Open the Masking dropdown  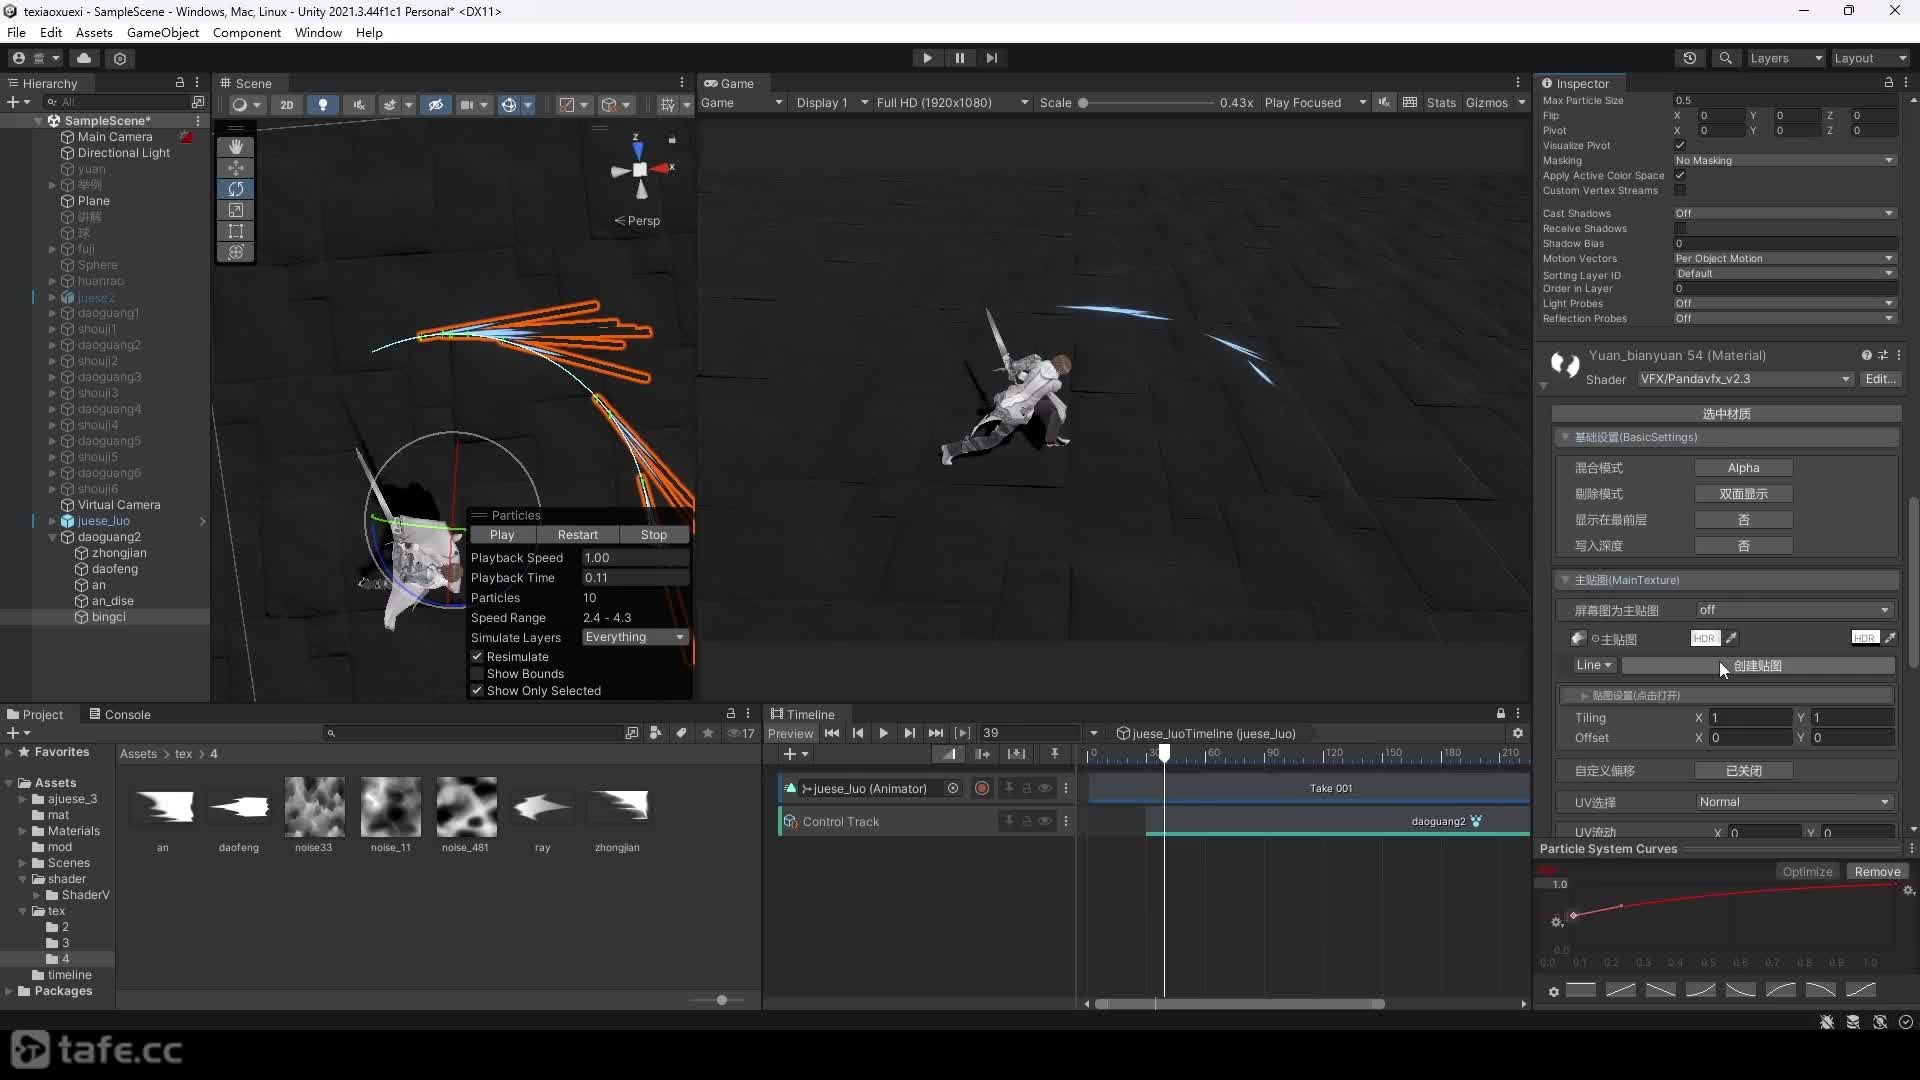pos(1785,160)
